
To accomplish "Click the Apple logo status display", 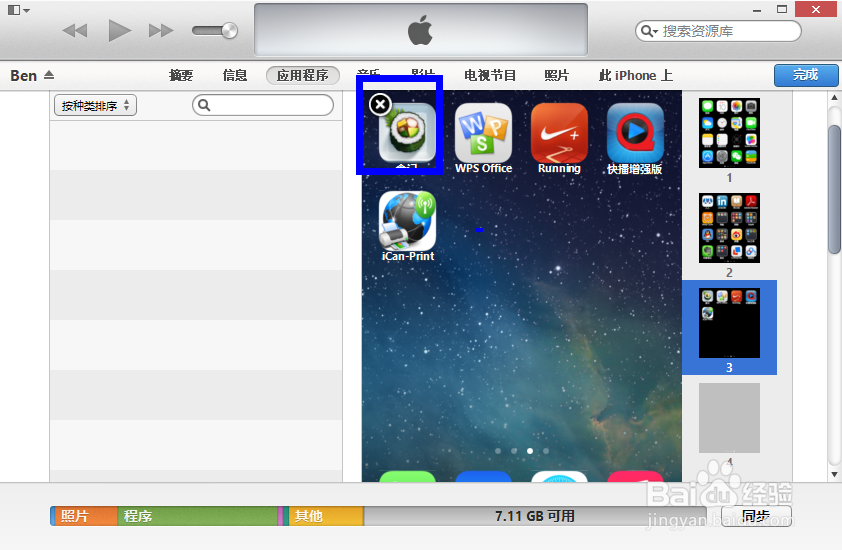I will tap(420, 30).
